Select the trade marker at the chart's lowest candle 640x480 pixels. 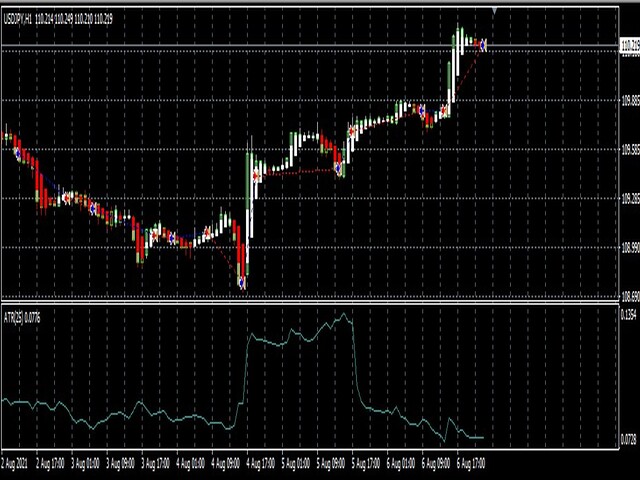coord(242,282)
